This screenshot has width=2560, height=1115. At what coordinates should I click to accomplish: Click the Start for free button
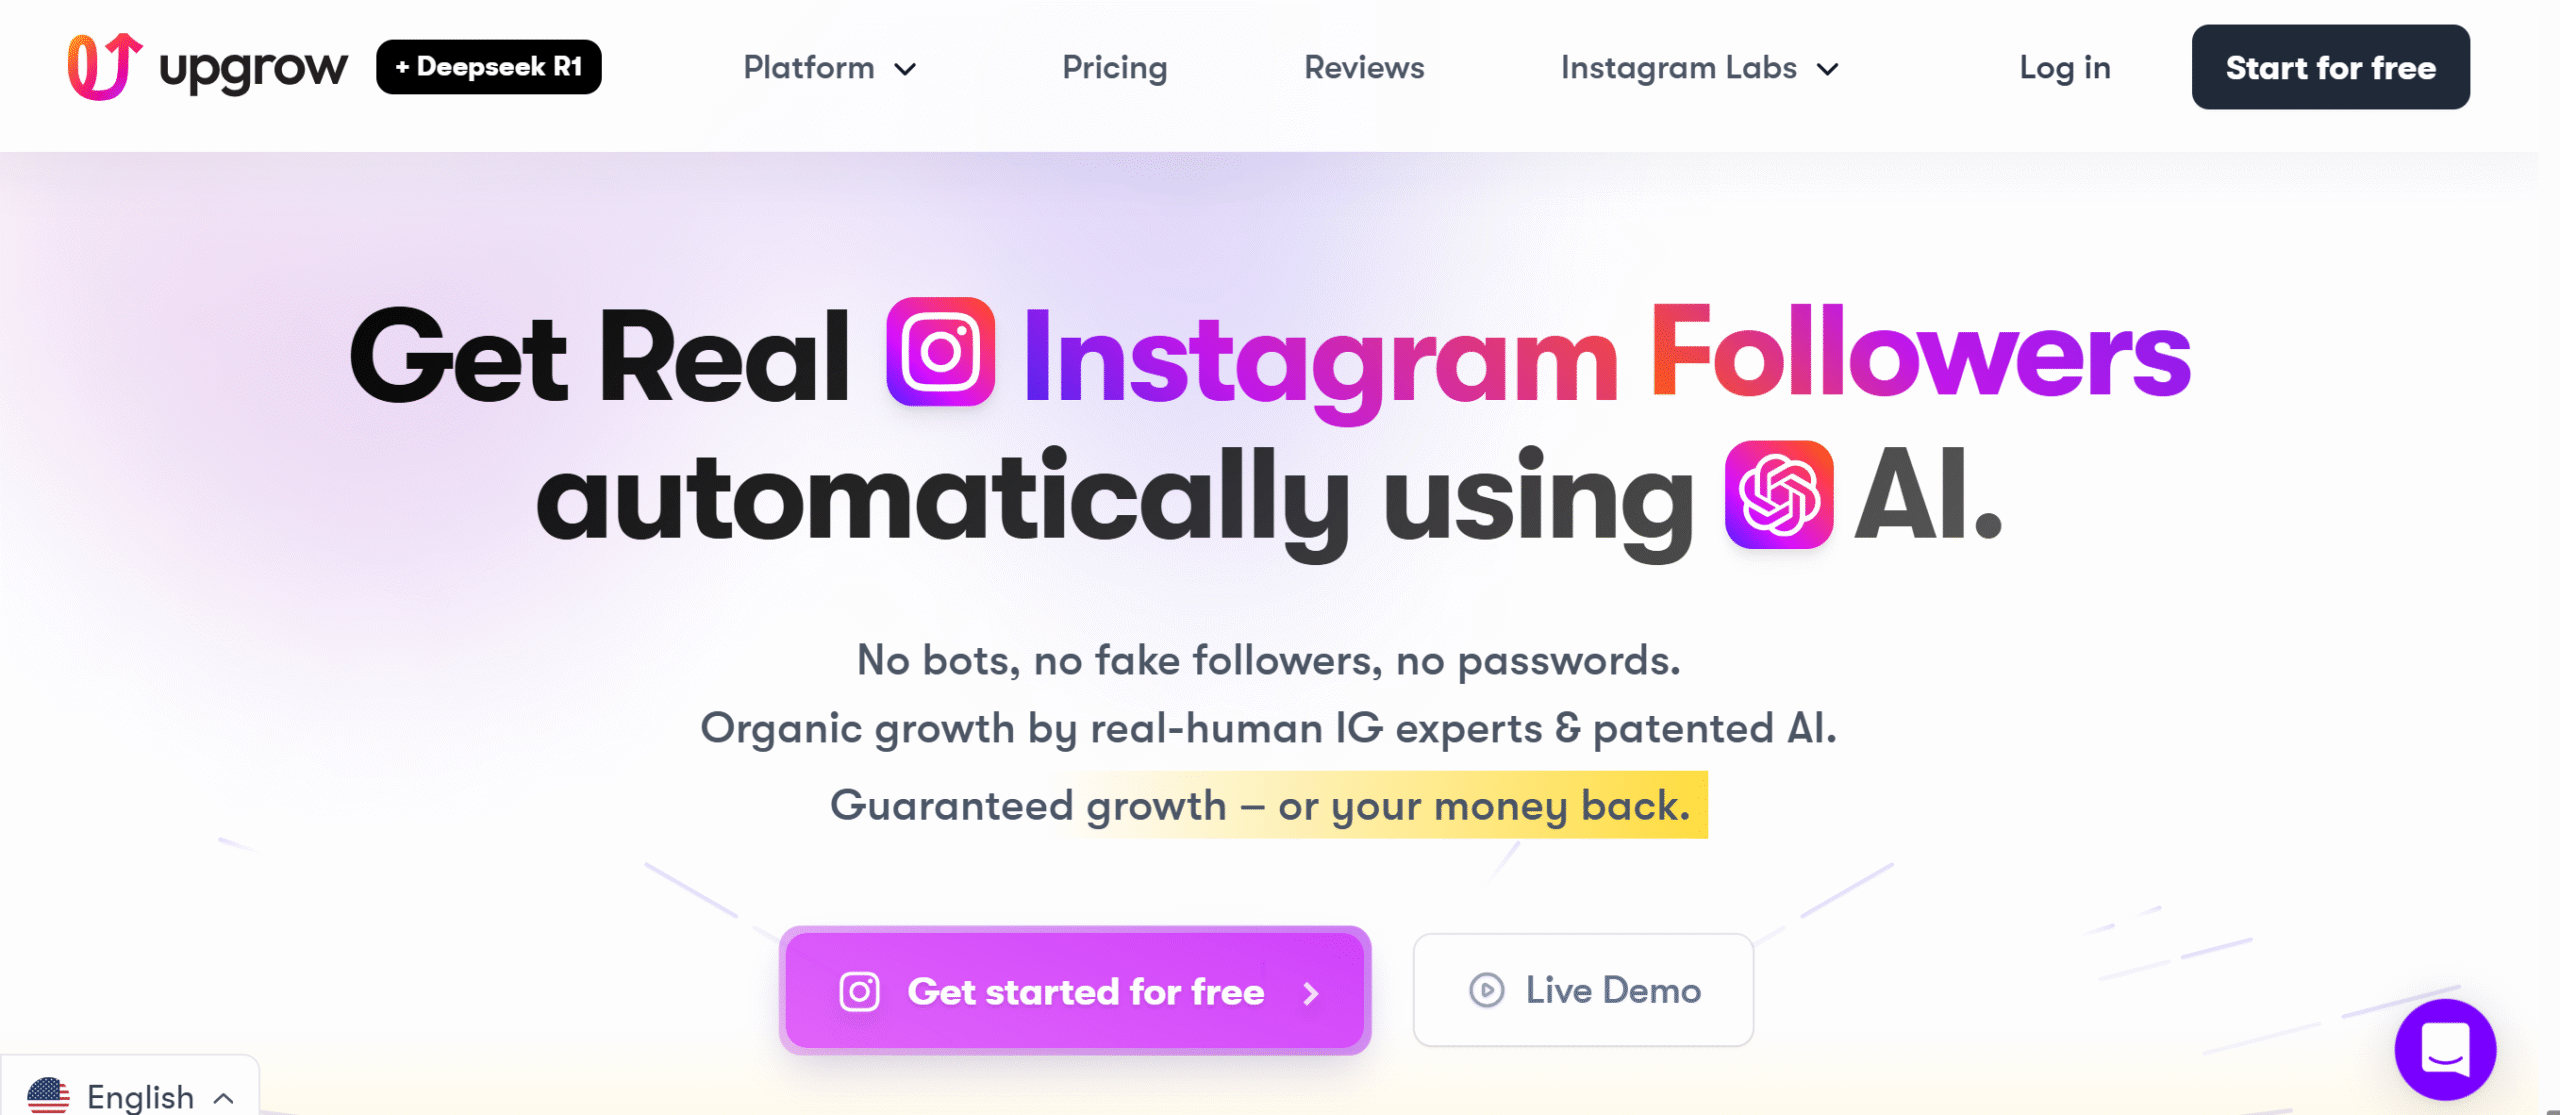point(2330,67)
